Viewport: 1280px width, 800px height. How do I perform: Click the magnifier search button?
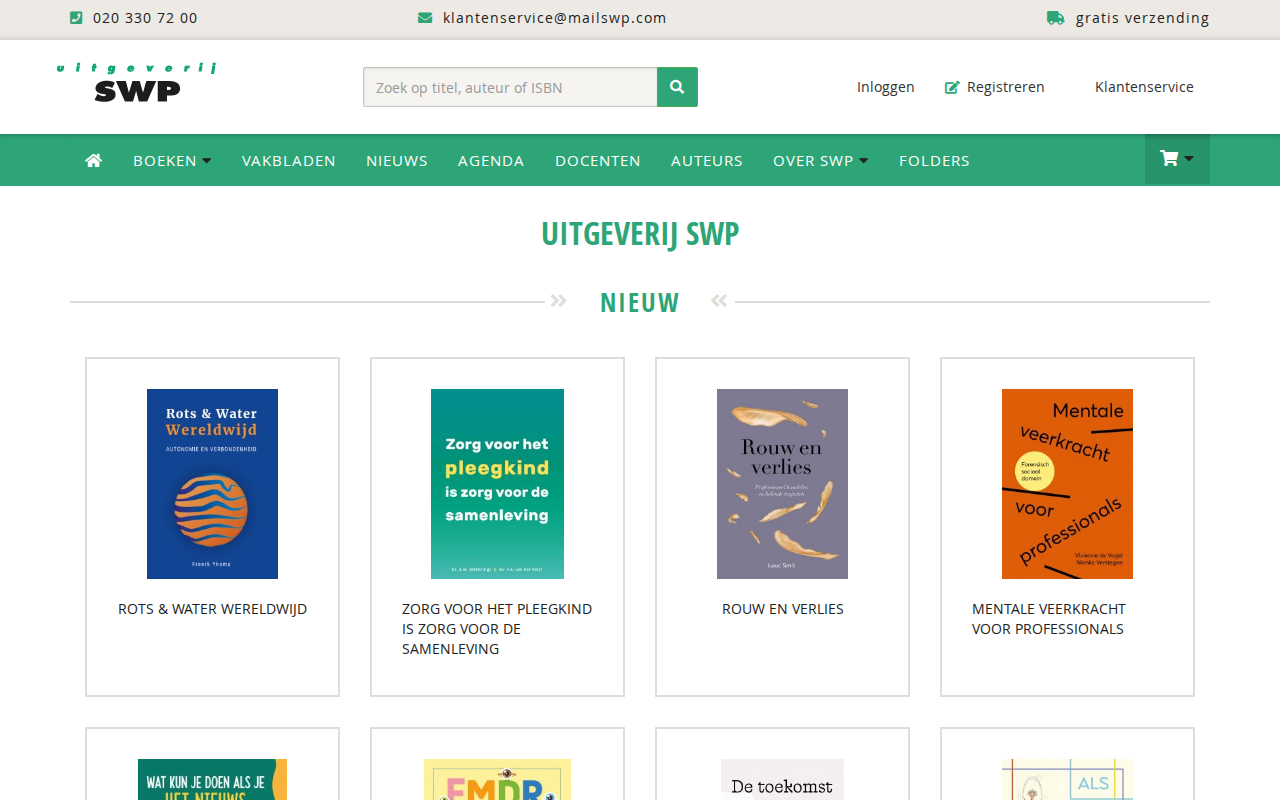[x=677, y=87]
